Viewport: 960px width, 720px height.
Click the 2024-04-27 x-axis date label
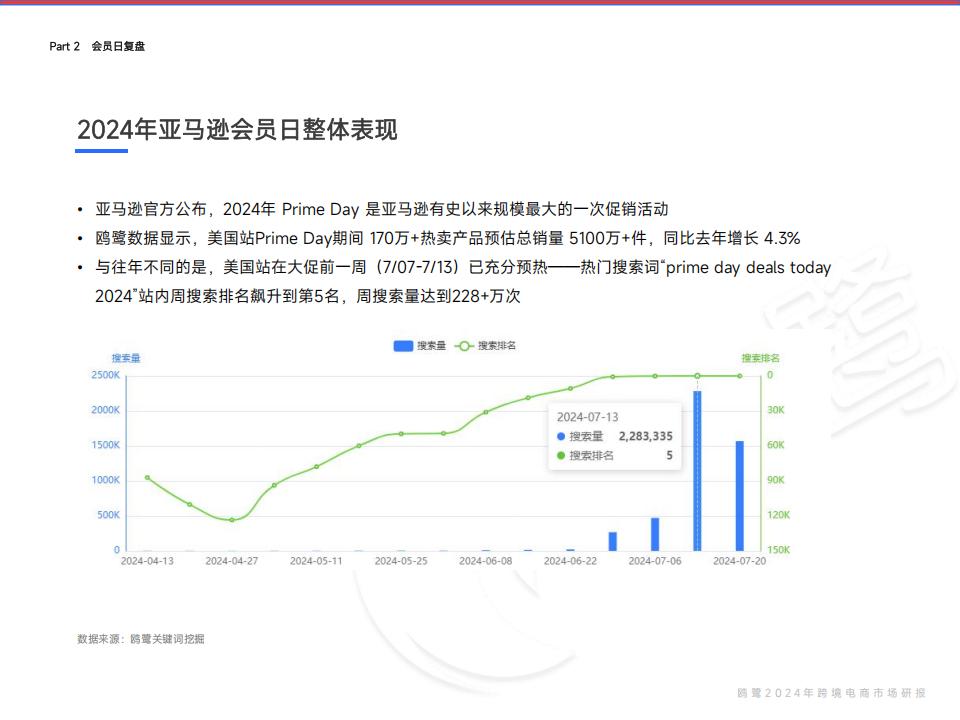pyautogui.click(x=232, y=561)
